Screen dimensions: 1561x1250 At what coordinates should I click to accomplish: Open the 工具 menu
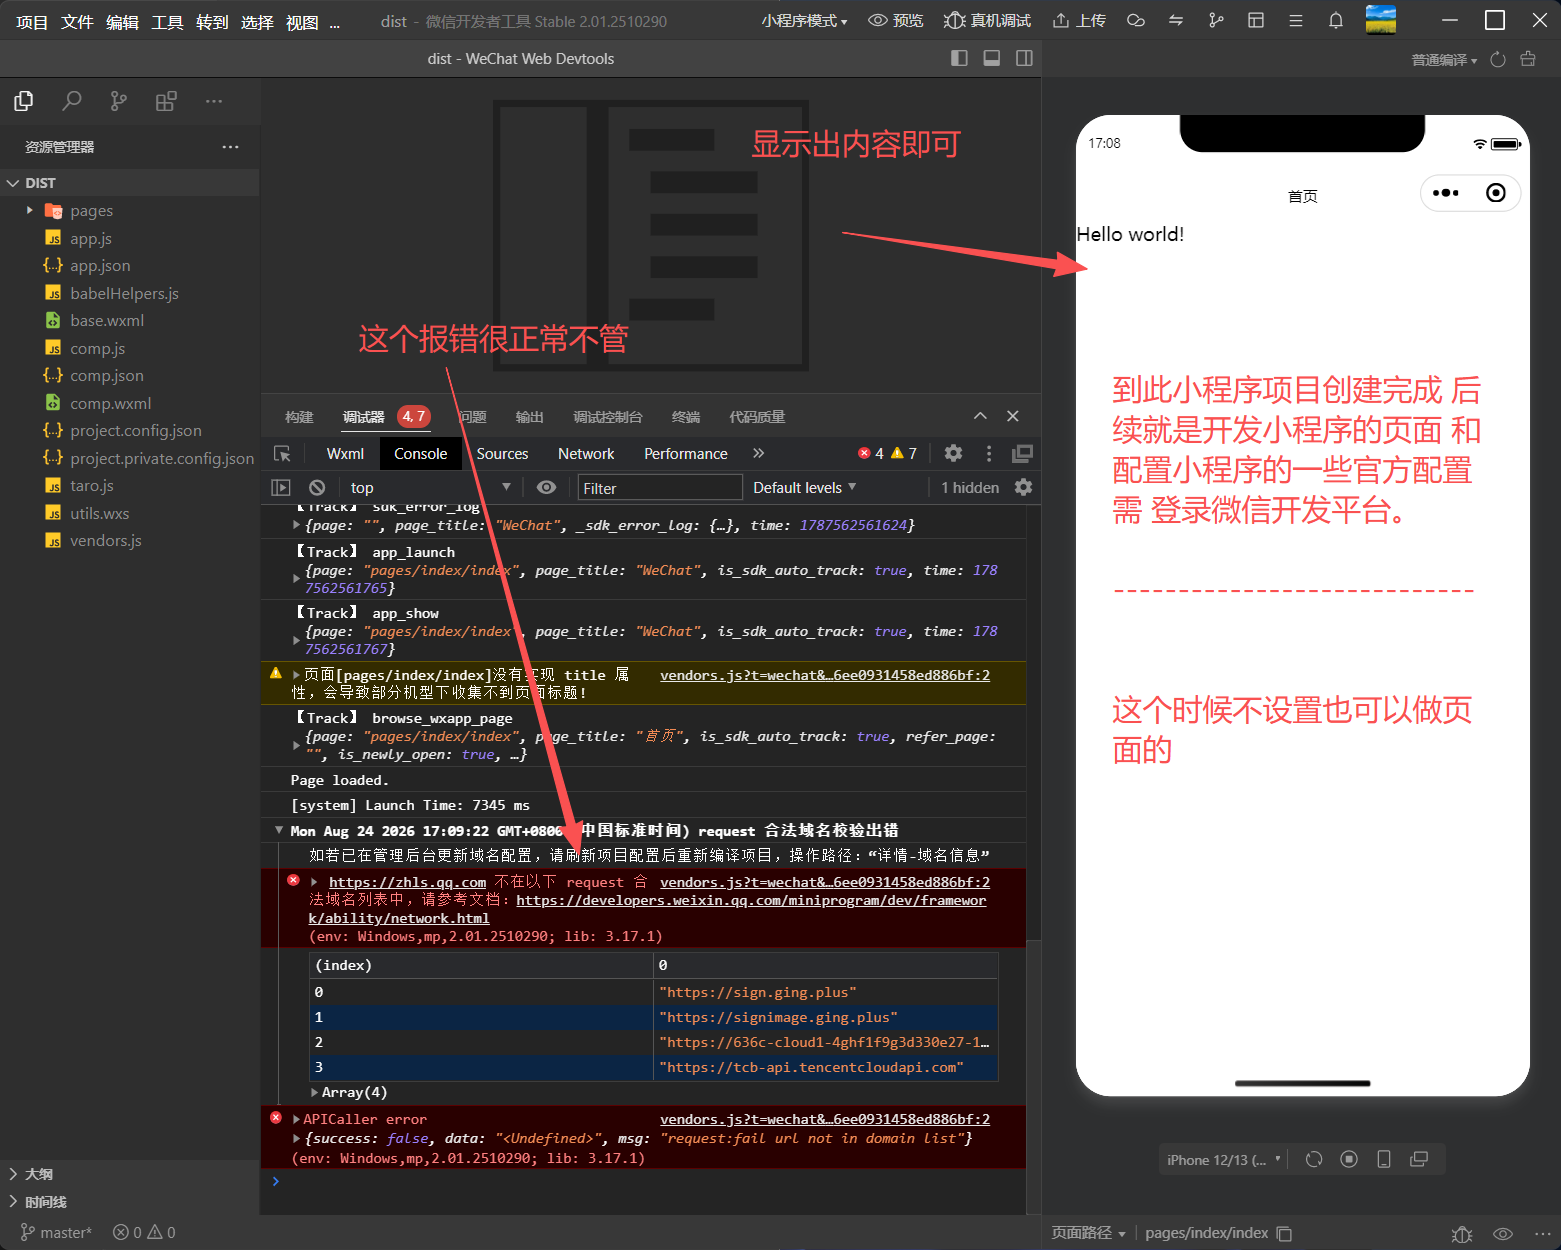167,22
